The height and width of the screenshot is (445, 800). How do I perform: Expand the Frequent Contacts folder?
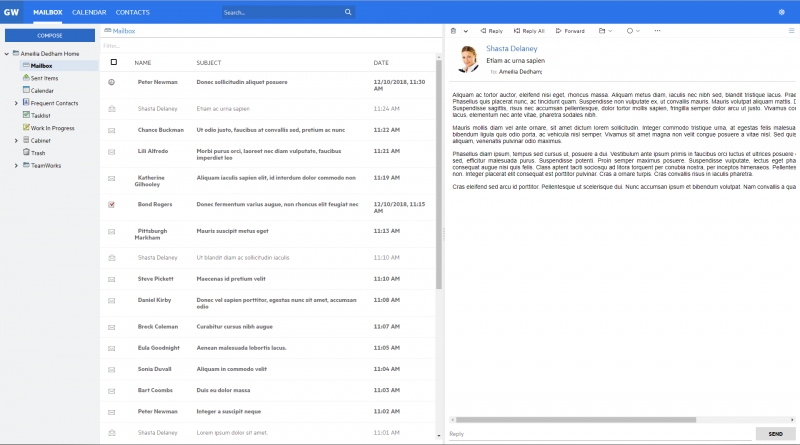(16, 103)
